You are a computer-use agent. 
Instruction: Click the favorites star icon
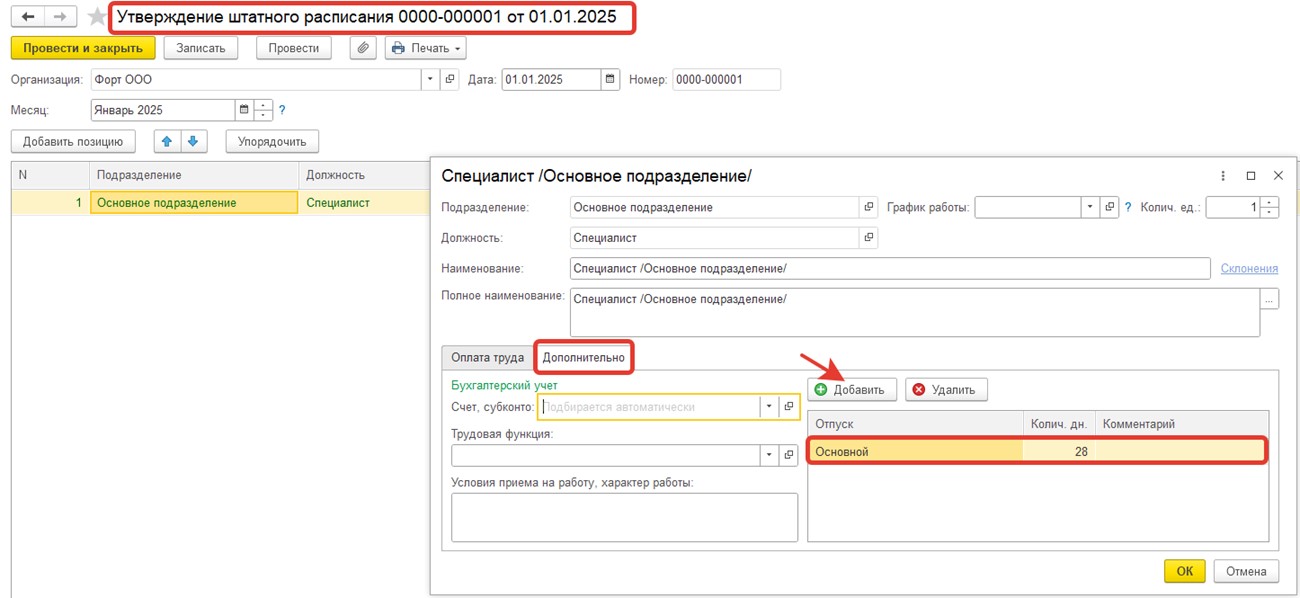coord(97,18)
